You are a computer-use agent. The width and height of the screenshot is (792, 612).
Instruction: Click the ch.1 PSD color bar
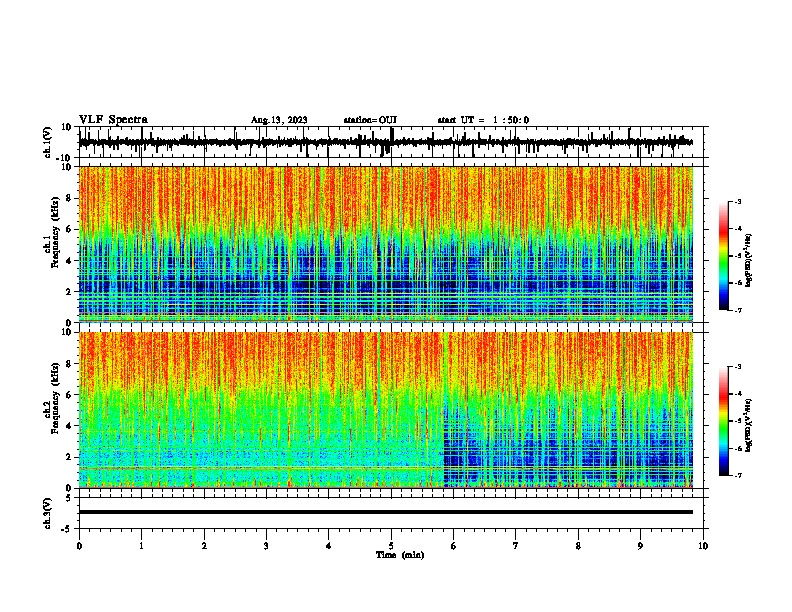(x=724, y=256)
